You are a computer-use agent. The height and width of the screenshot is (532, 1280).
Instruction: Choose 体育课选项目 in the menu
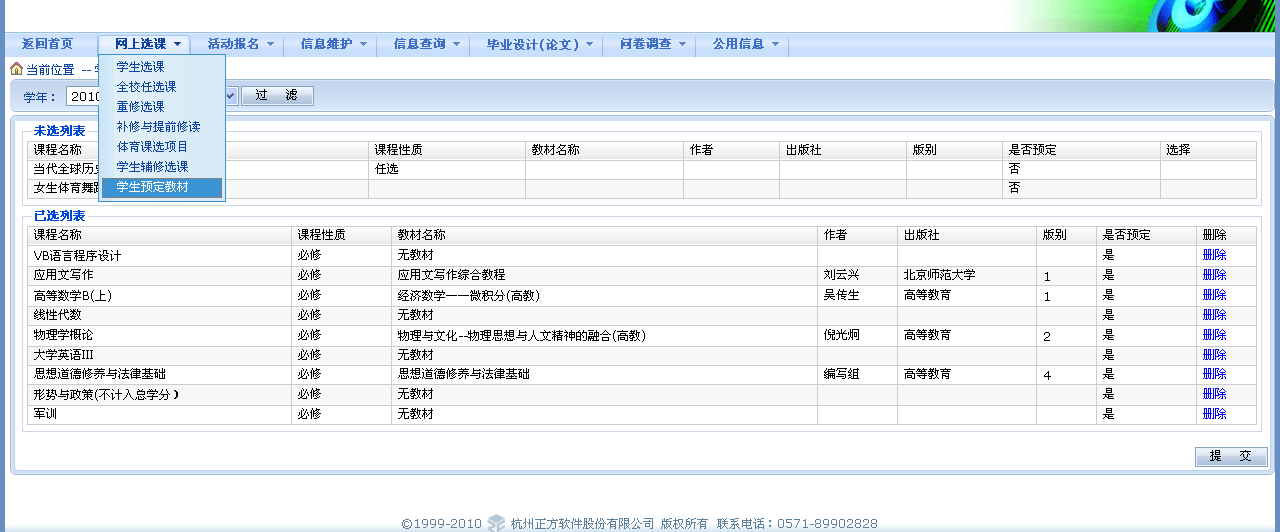tap(152, 147)
